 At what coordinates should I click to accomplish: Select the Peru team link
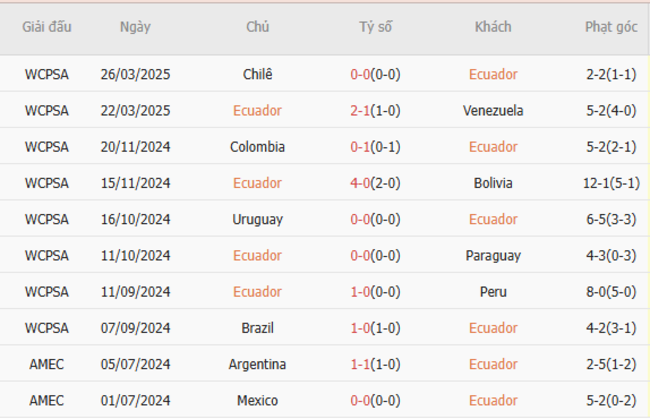493,292
